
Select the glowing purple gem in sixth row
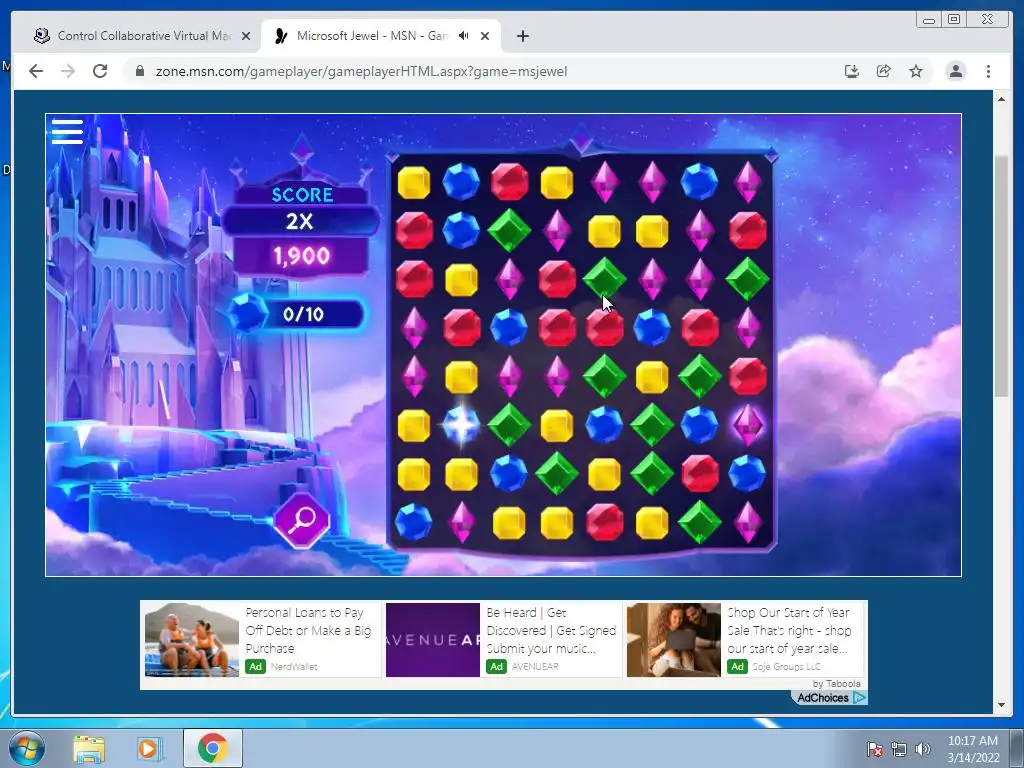pyautogui.click(x=747, y=425)
